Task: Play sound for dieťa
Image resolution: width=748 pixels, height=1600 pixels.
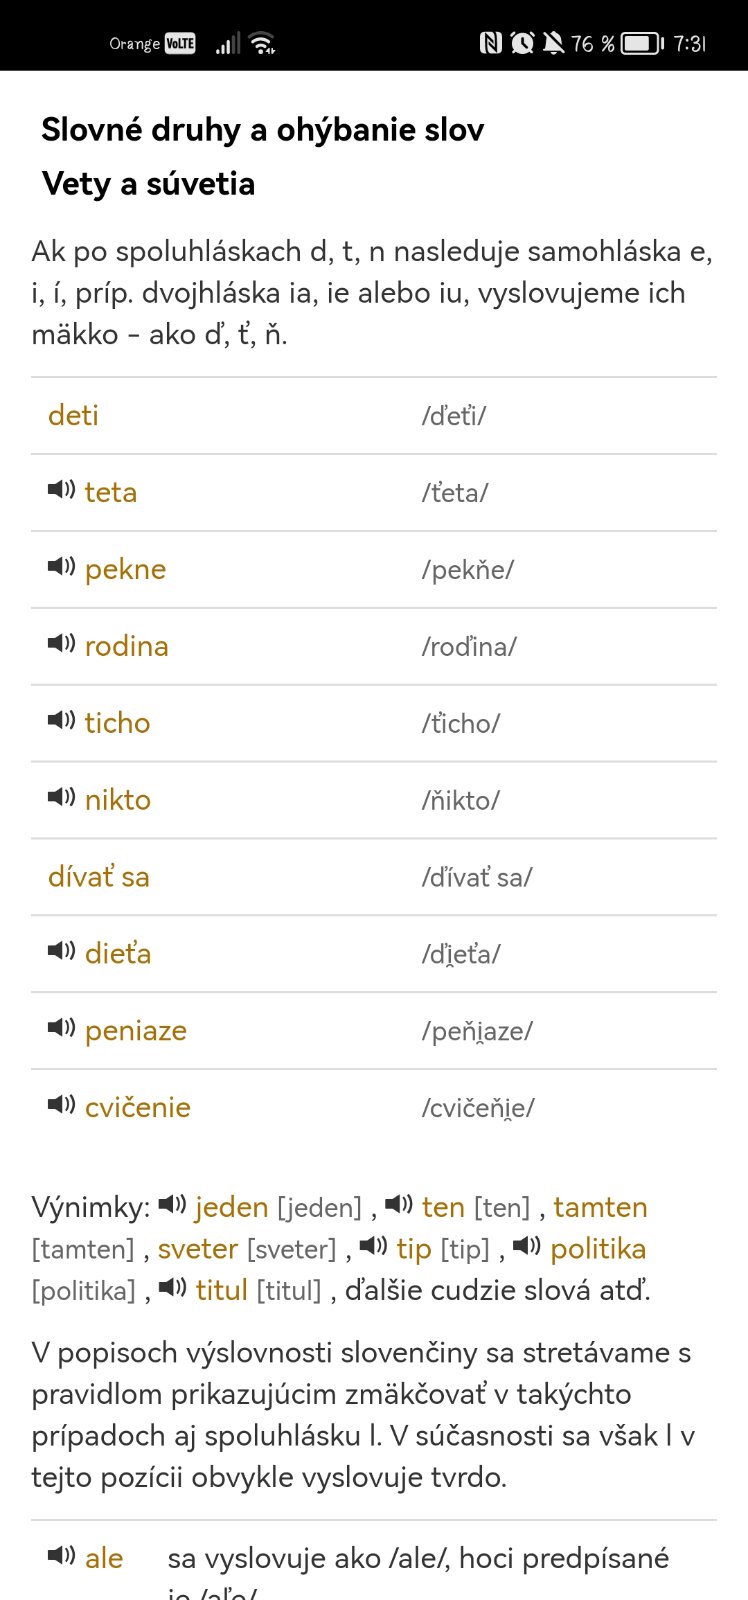Action: click(61, 952)
